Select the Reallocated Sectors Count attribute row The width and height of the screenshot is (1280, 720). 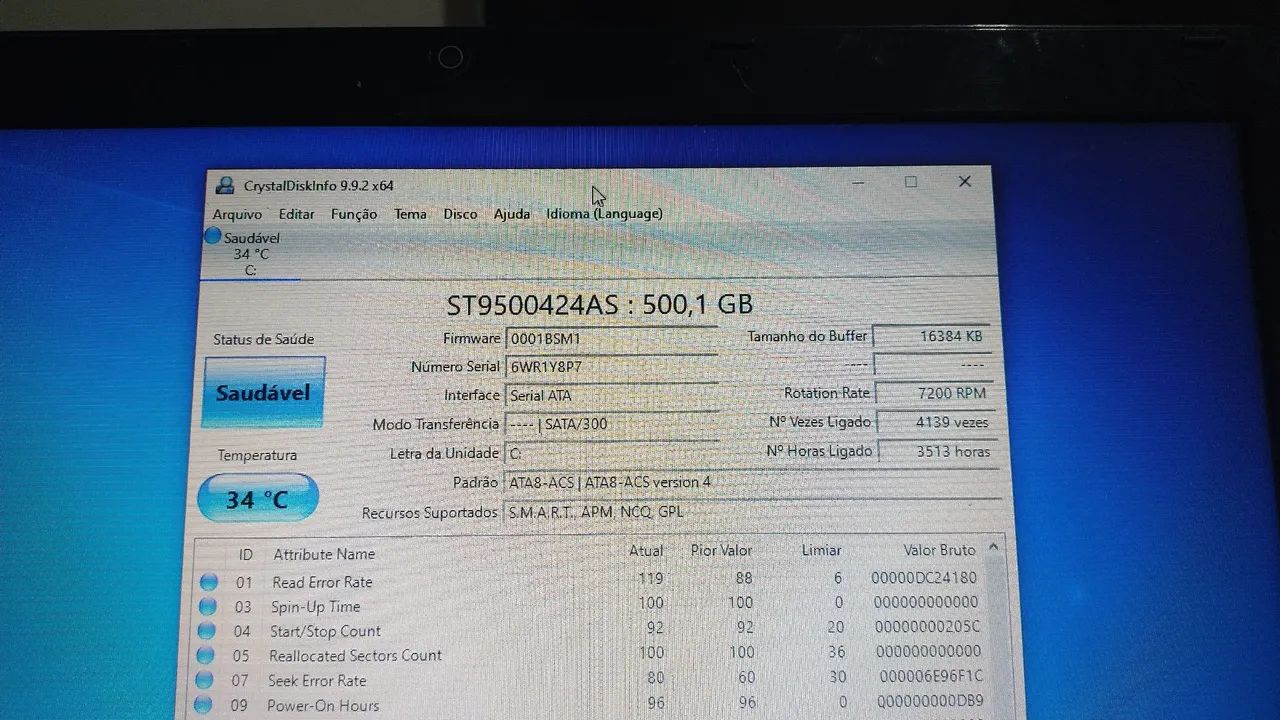(x=590, y=654)
